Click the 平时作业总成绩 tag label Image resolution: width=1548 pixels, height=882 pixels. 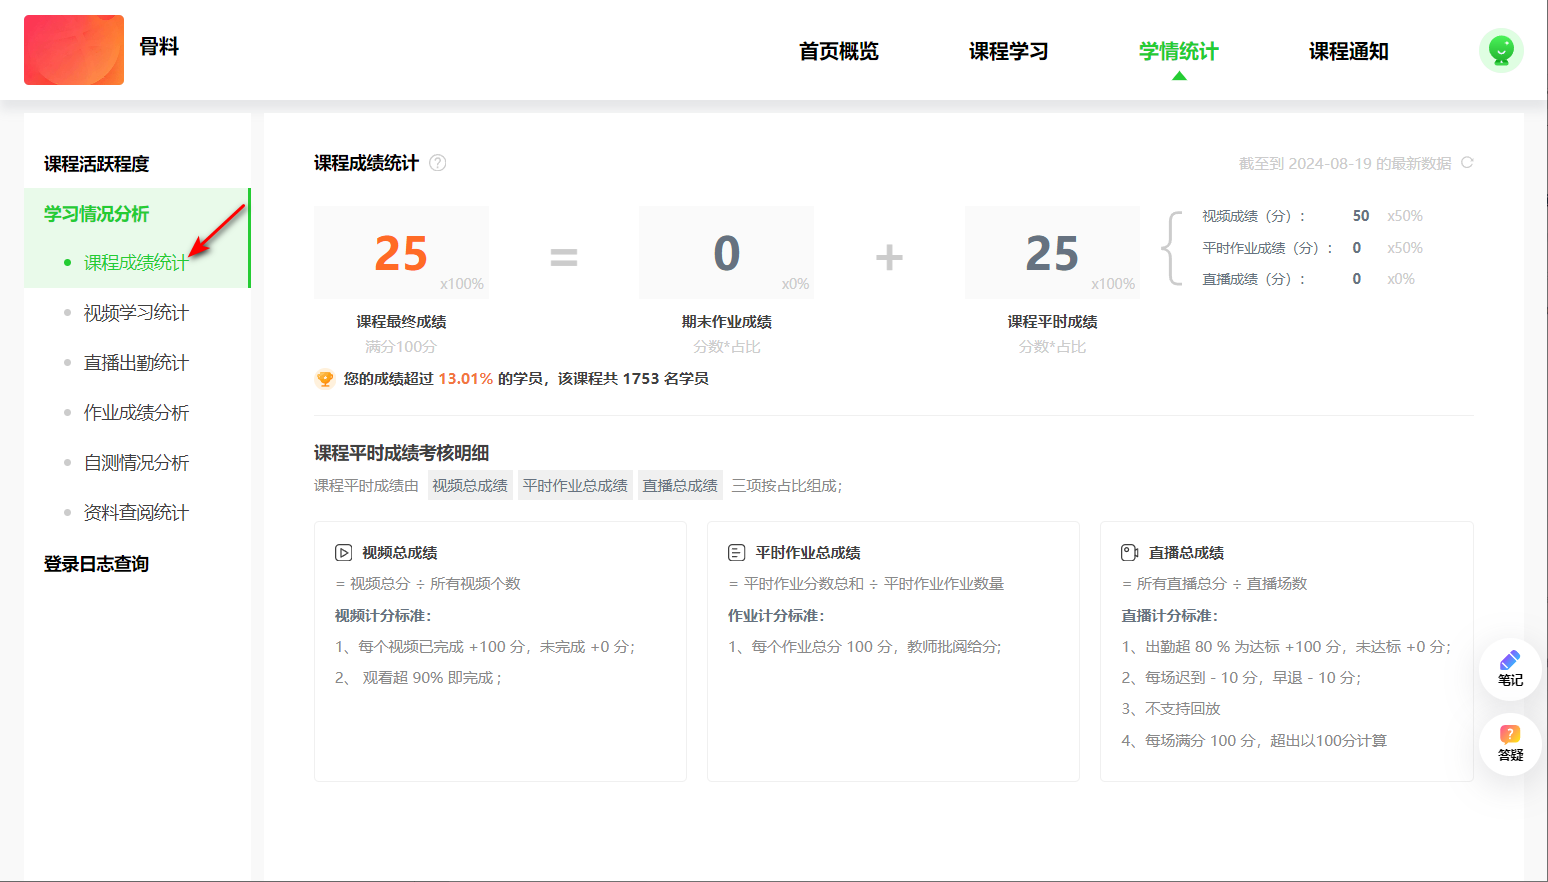575,486
